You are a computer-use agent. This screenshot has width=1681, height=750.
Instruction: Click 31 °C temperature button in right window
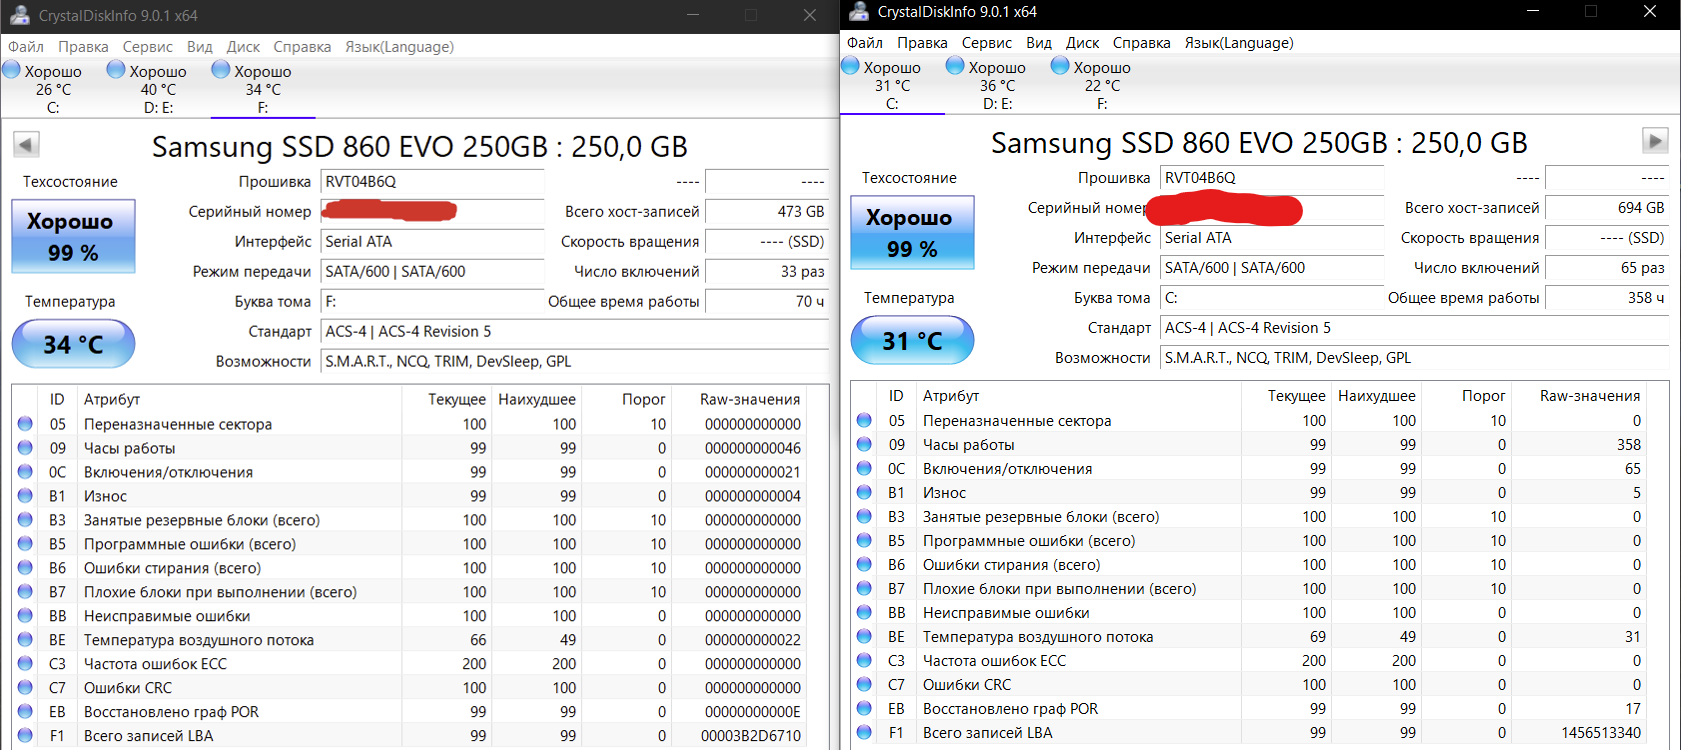912,340
